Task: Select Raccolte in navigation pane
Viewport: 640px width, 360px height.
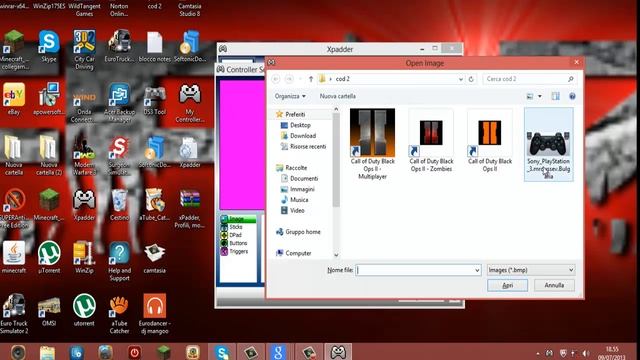Action: tap(296, 168)
